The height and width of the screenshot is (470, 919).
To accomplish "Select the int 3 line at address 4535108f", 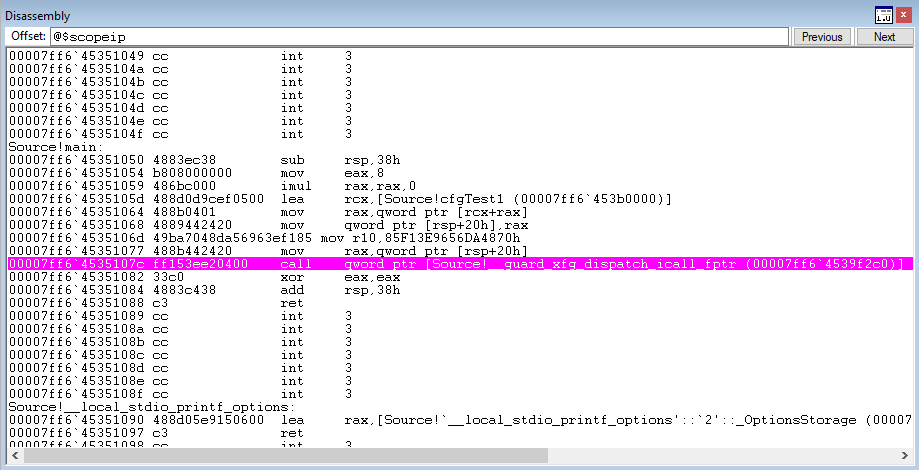I will click(x=181, y=394).
